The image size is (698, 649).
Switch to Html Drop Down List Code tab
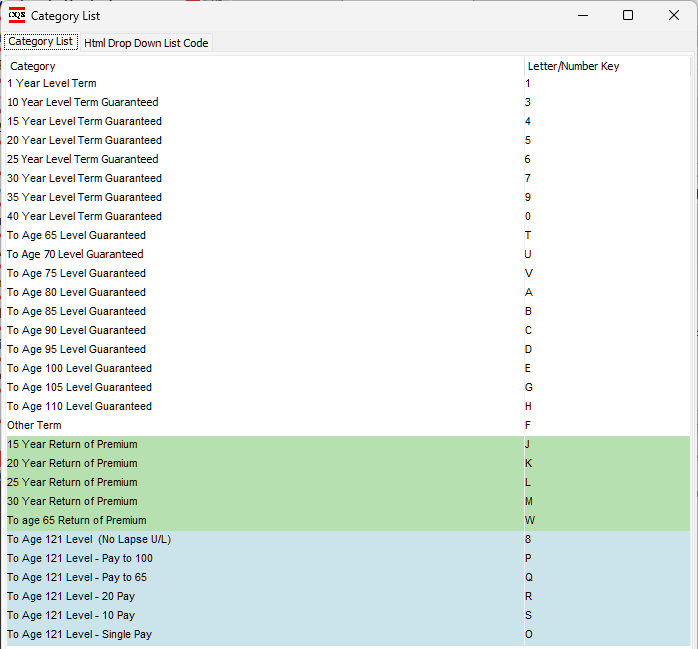pos(146,42)
